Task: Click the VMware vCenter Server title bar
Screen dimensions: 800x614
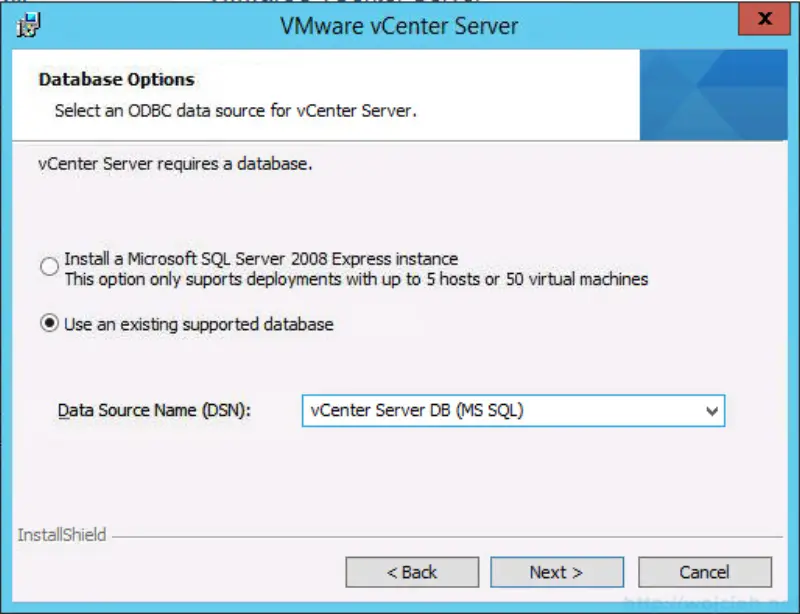Action: (400, 25)
